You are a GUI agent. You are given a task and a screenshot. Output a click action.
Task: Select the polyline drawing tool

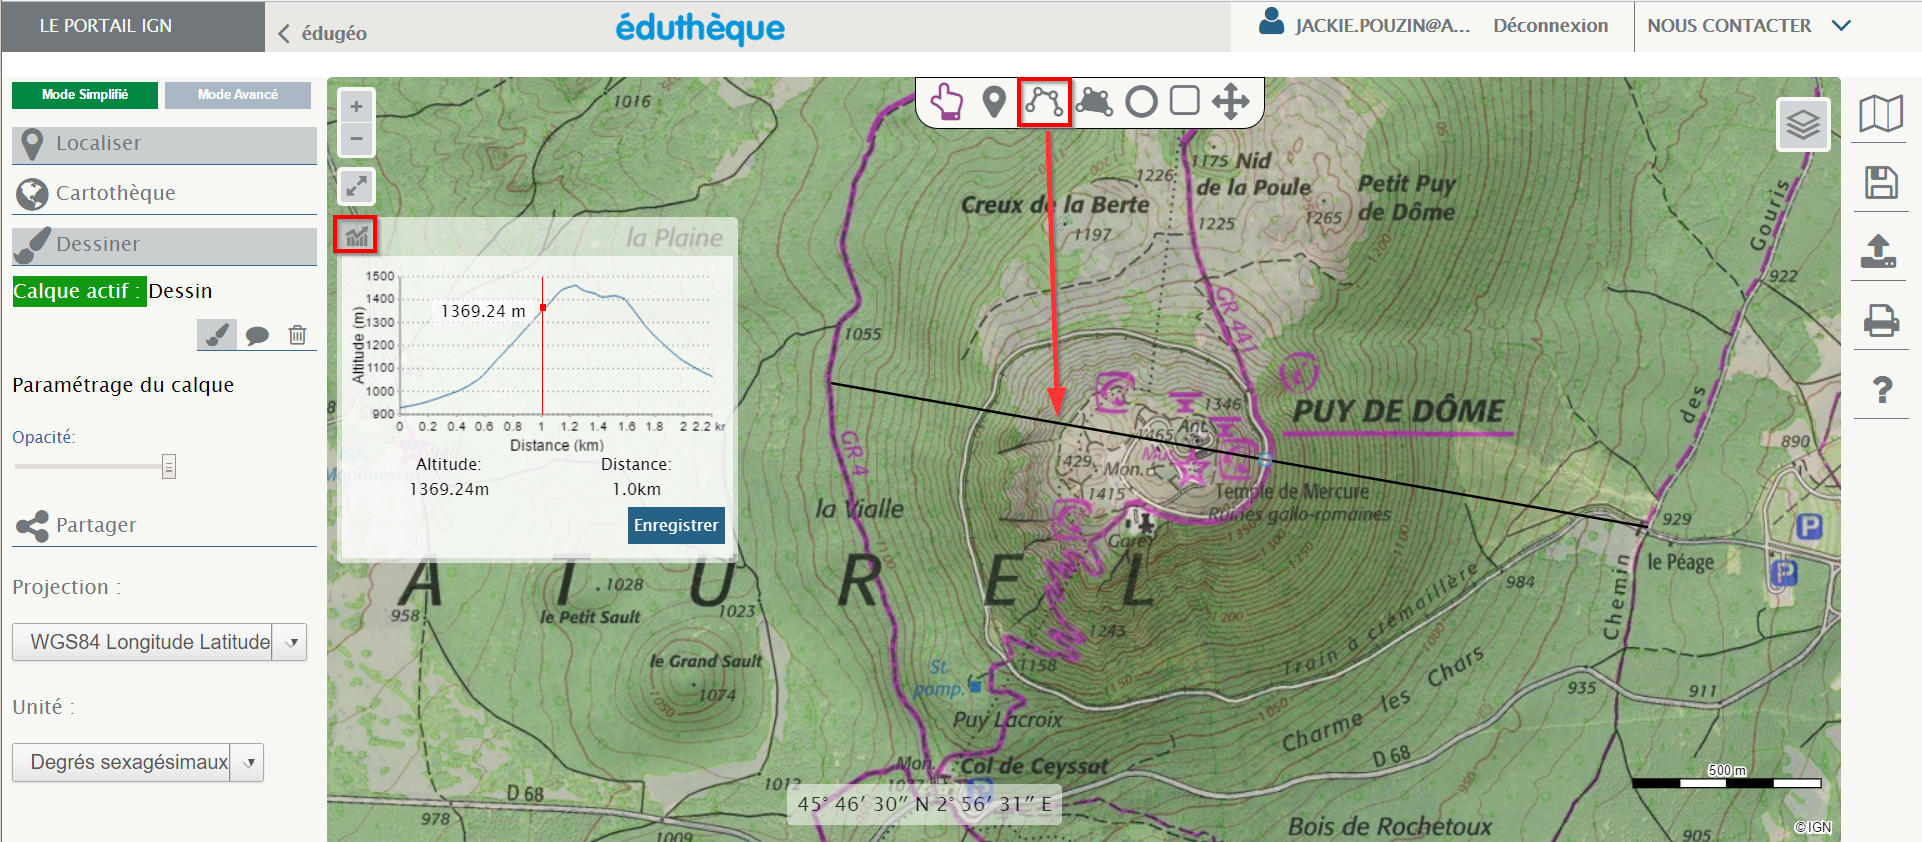tap(1044, 102)
